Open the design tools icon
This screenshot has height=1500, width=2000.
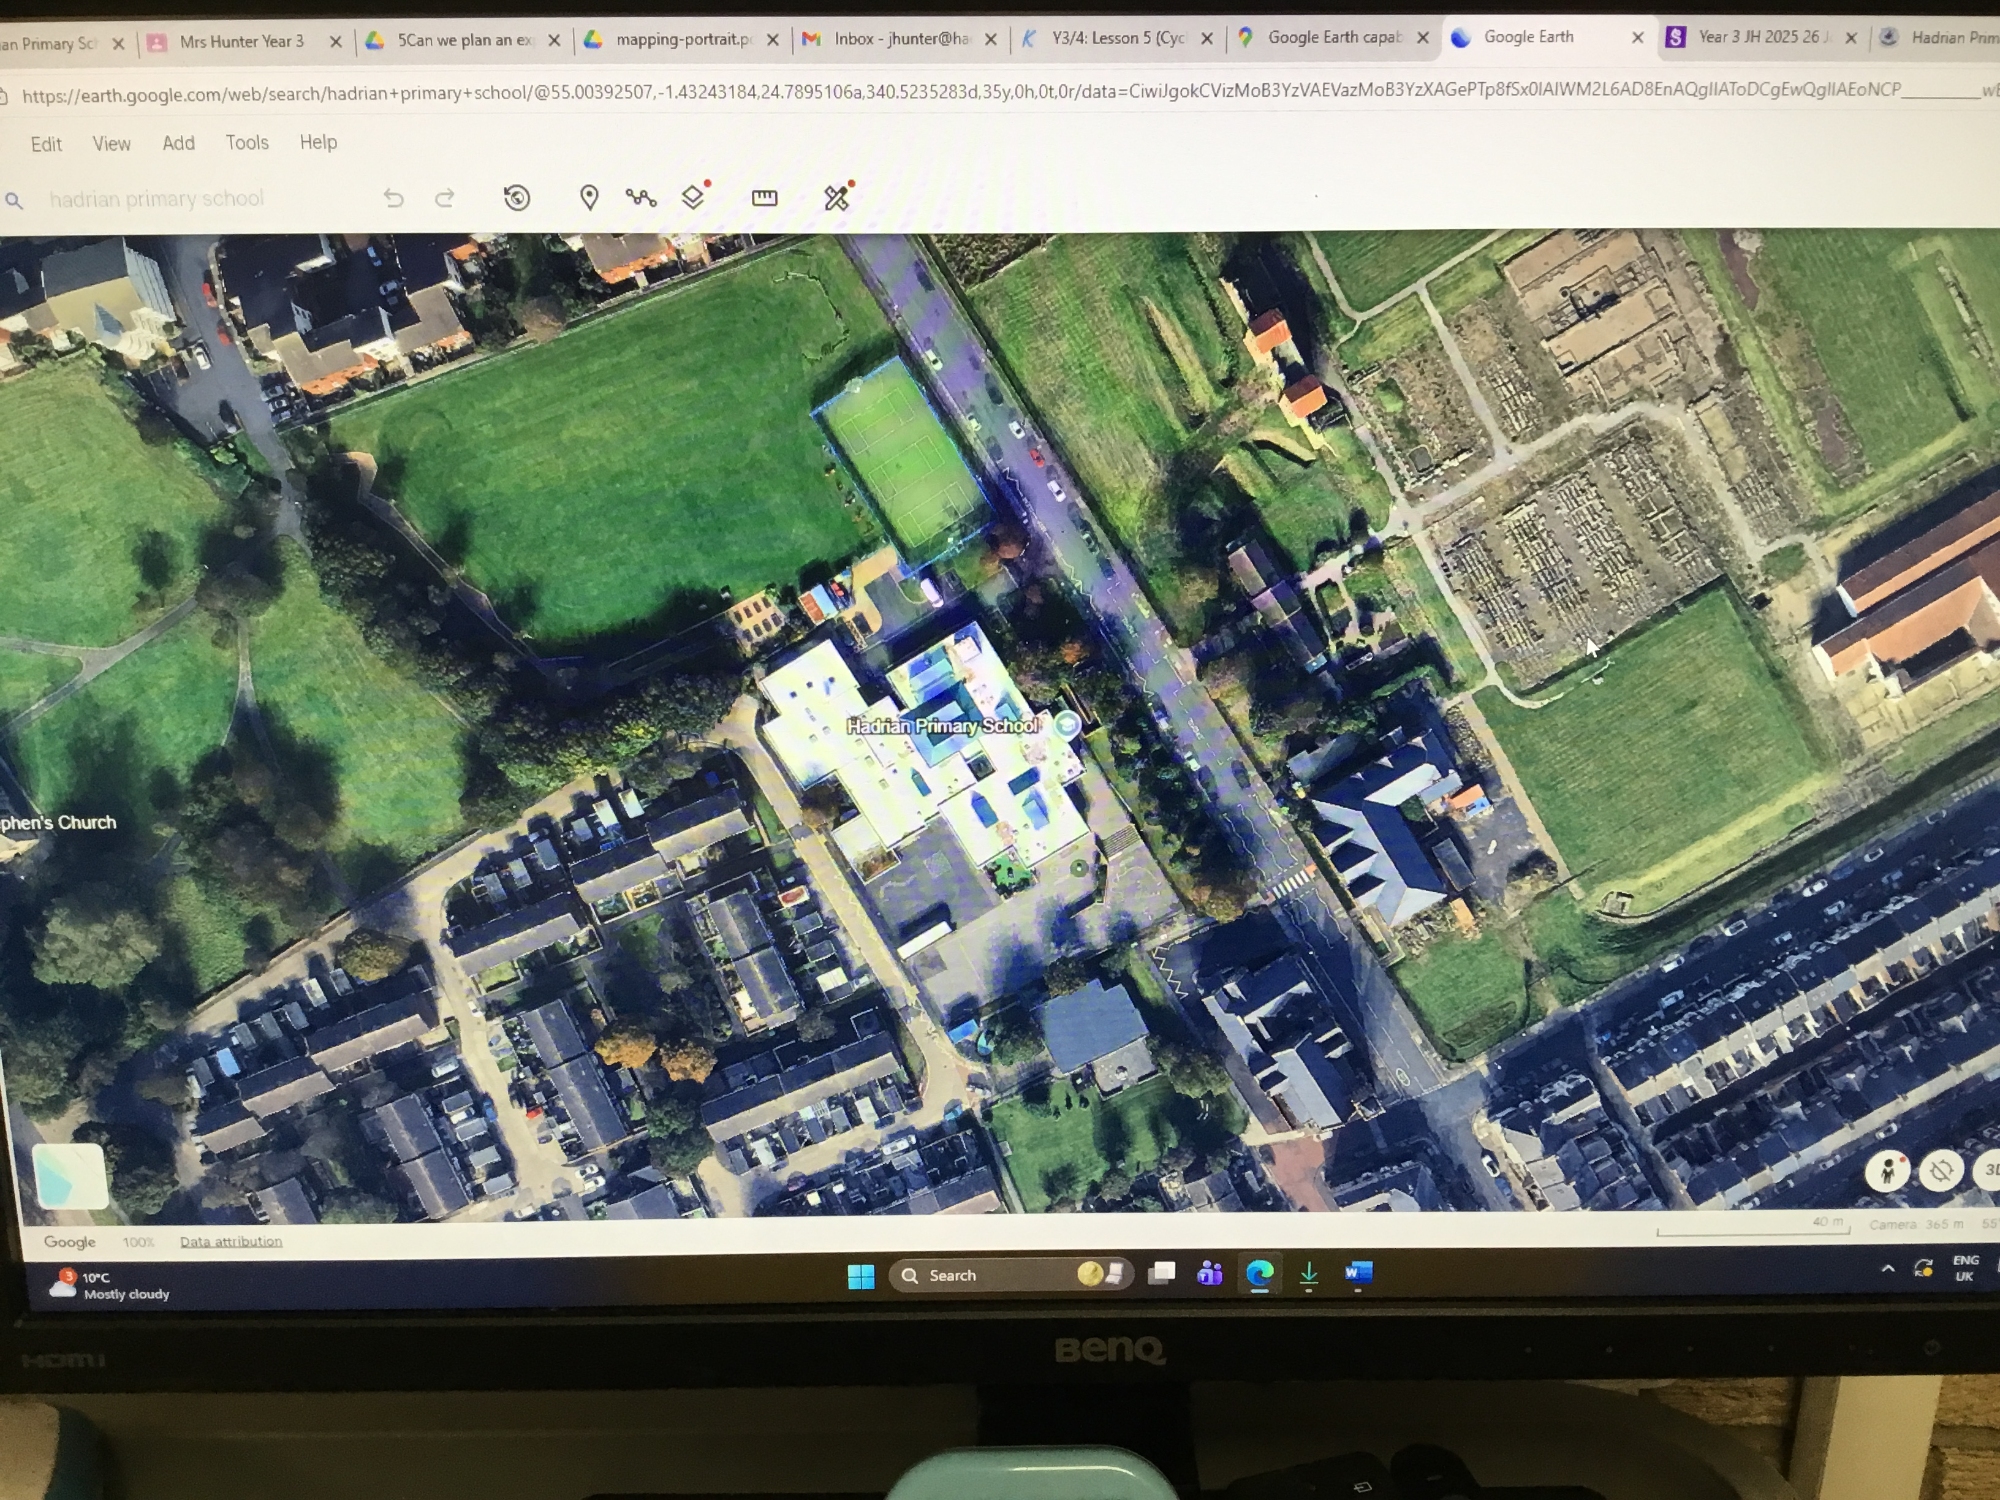point(836,197)
